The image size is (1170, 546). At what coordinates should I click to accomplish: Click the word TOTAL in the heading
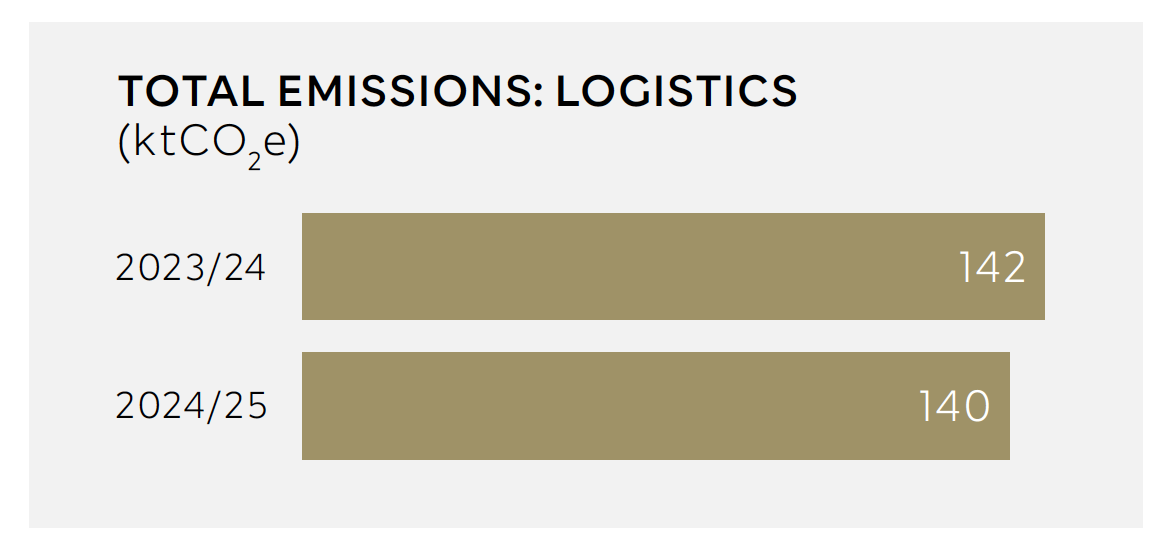[191, 91]
